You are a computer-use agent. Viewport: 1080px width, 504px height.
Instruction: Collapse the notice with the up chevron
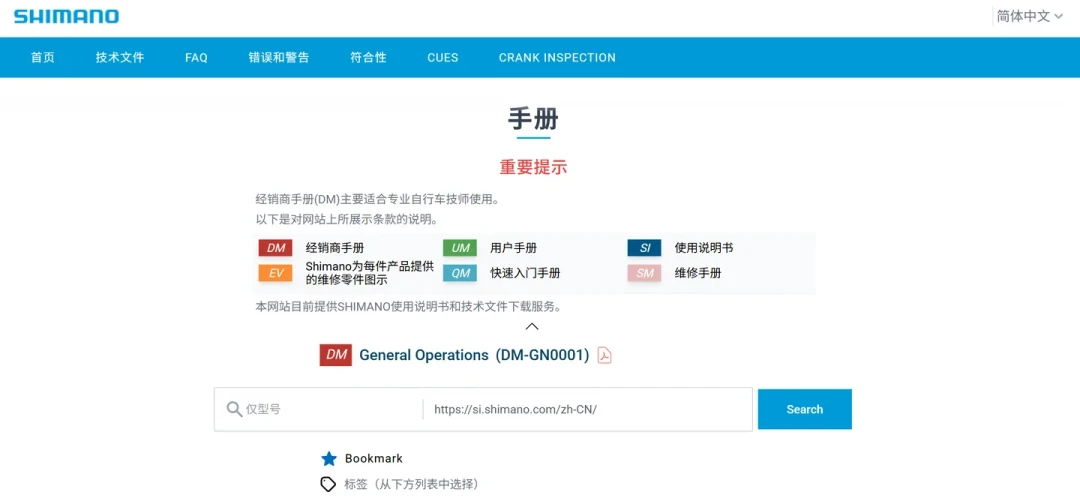pos(532,326)
